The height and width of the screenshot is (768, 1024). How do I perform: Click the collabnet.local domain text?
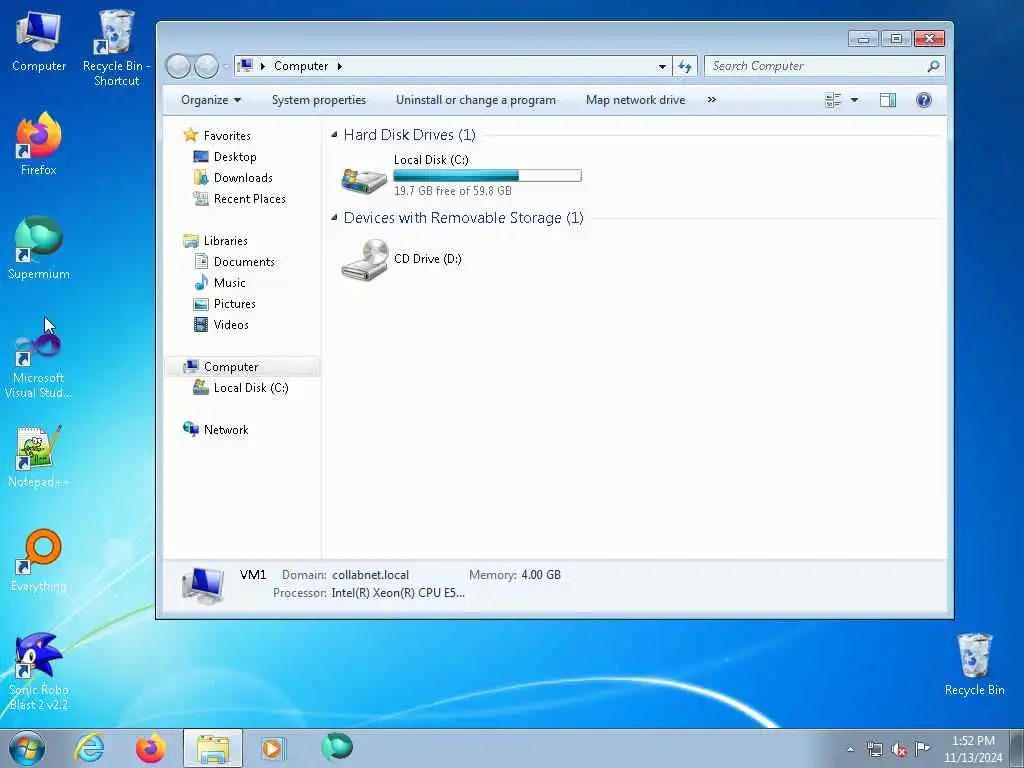370,575
